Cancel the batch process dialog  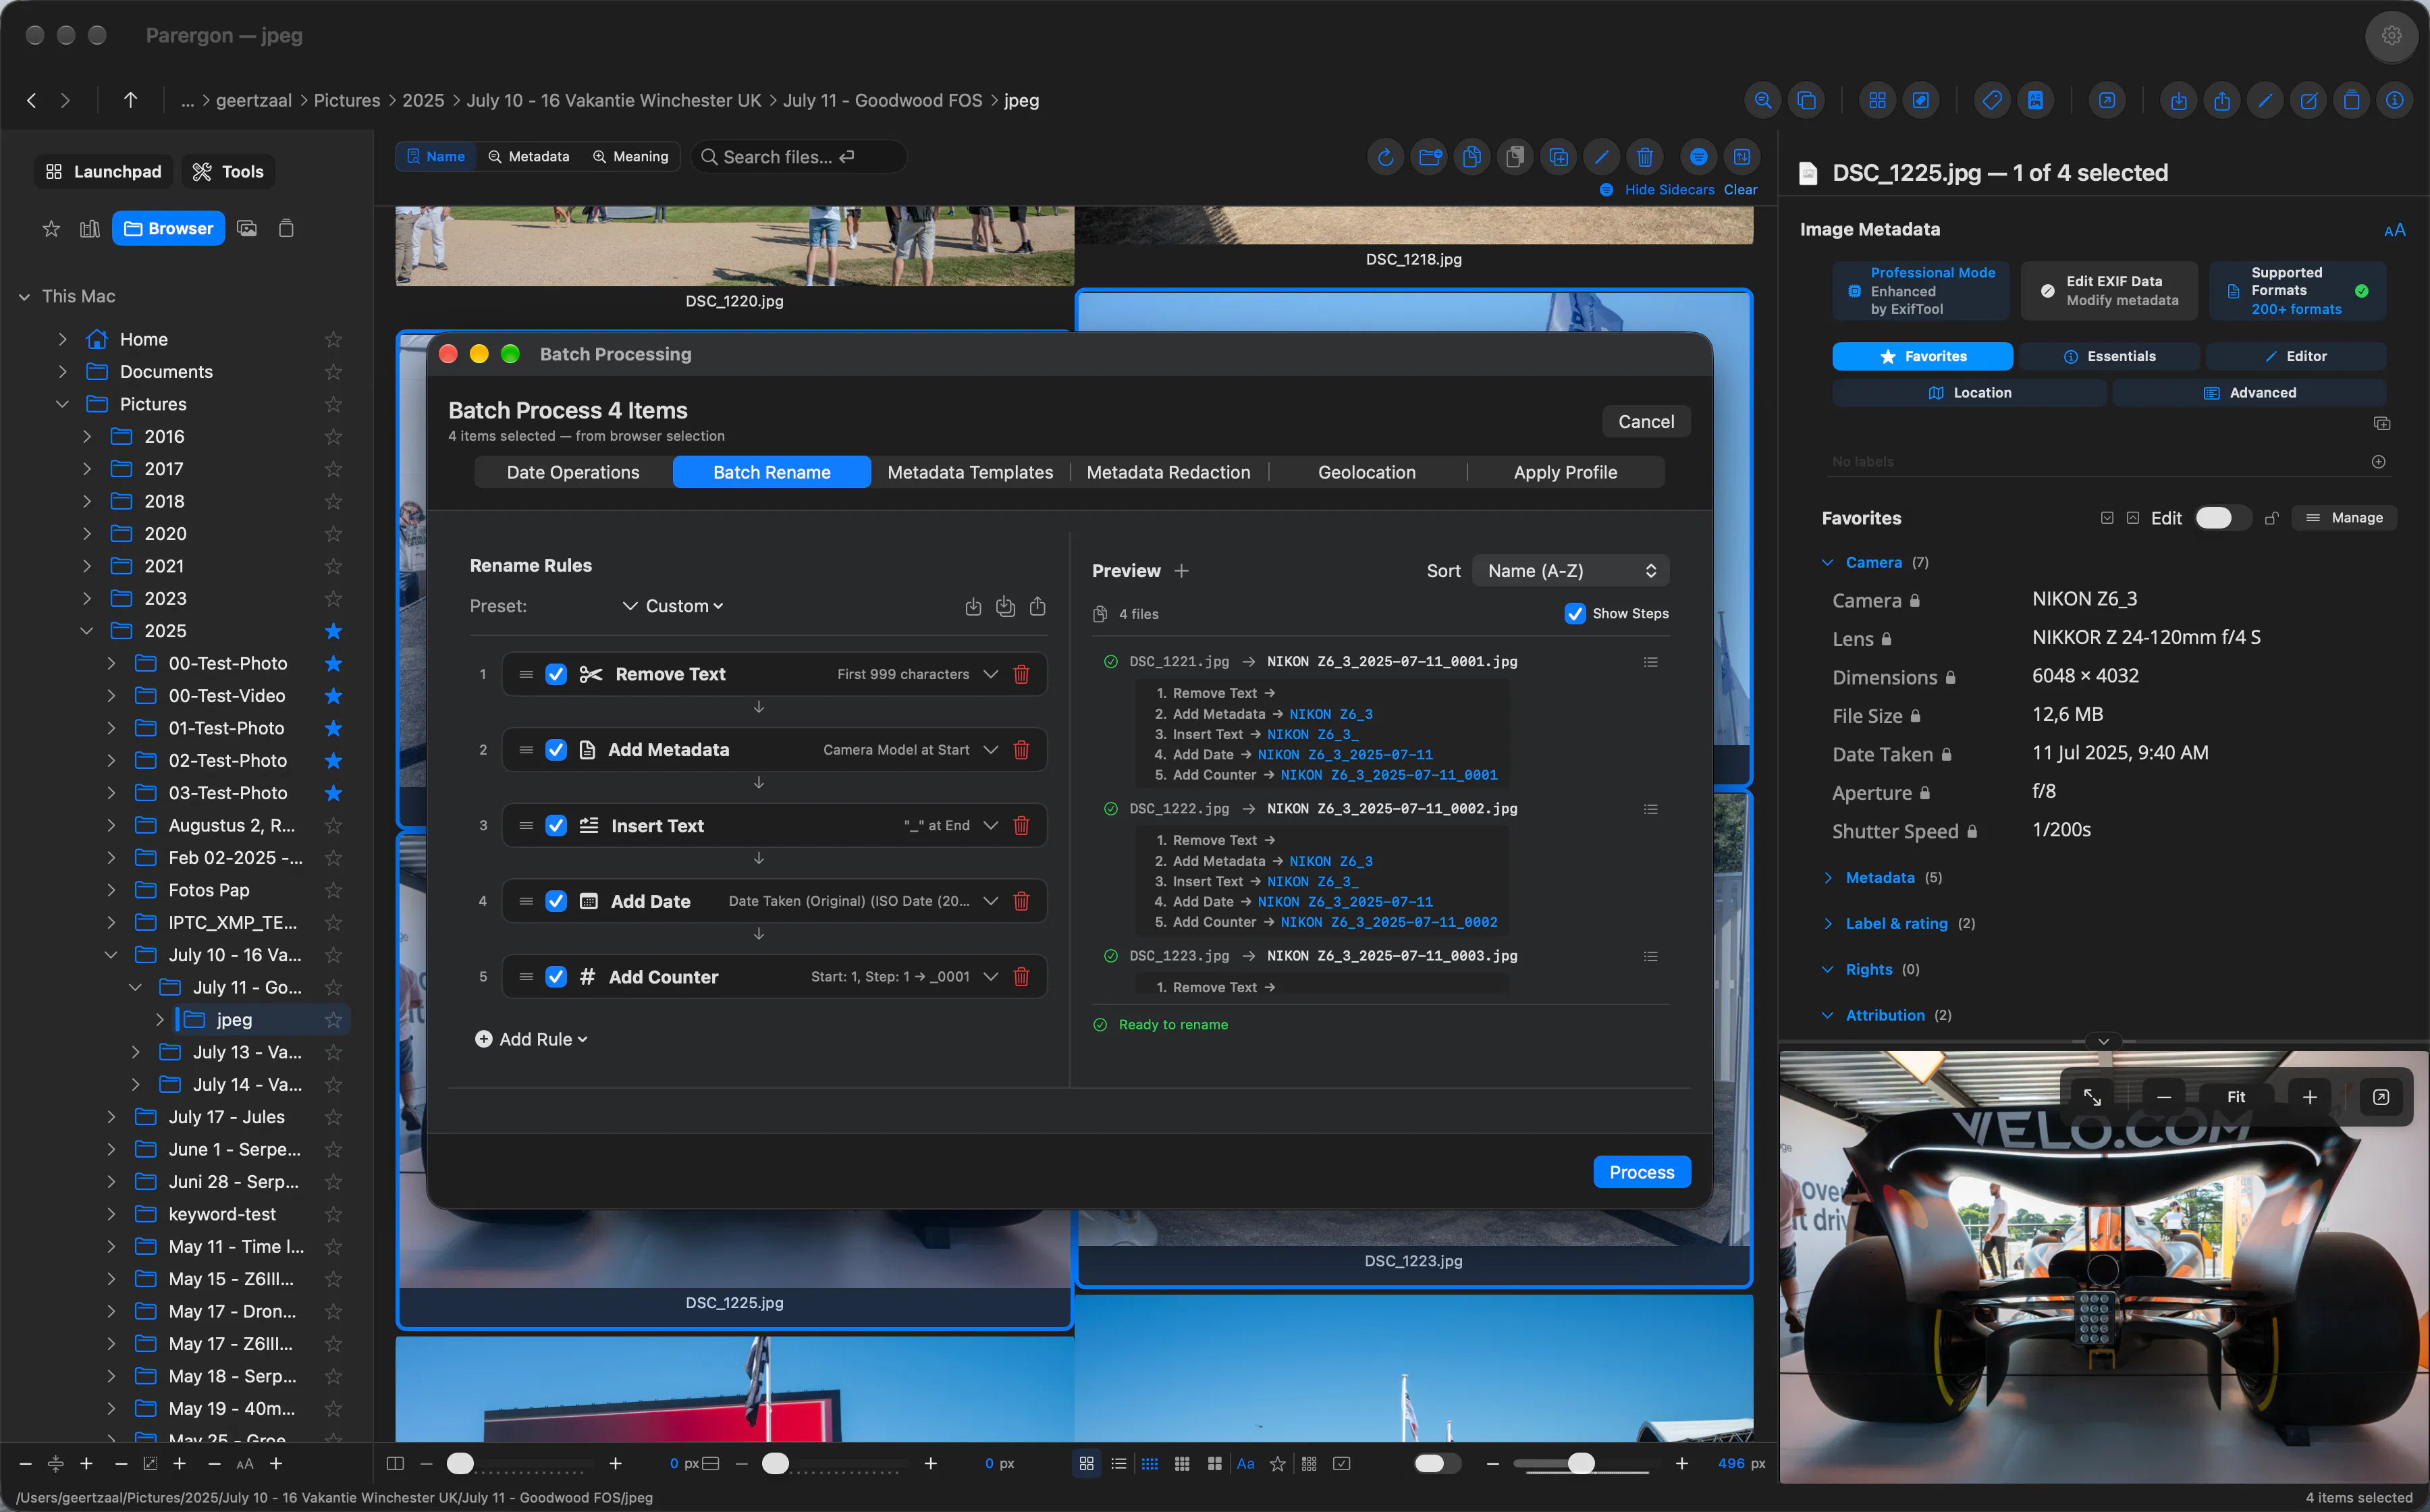click(x=1645, y=422)
